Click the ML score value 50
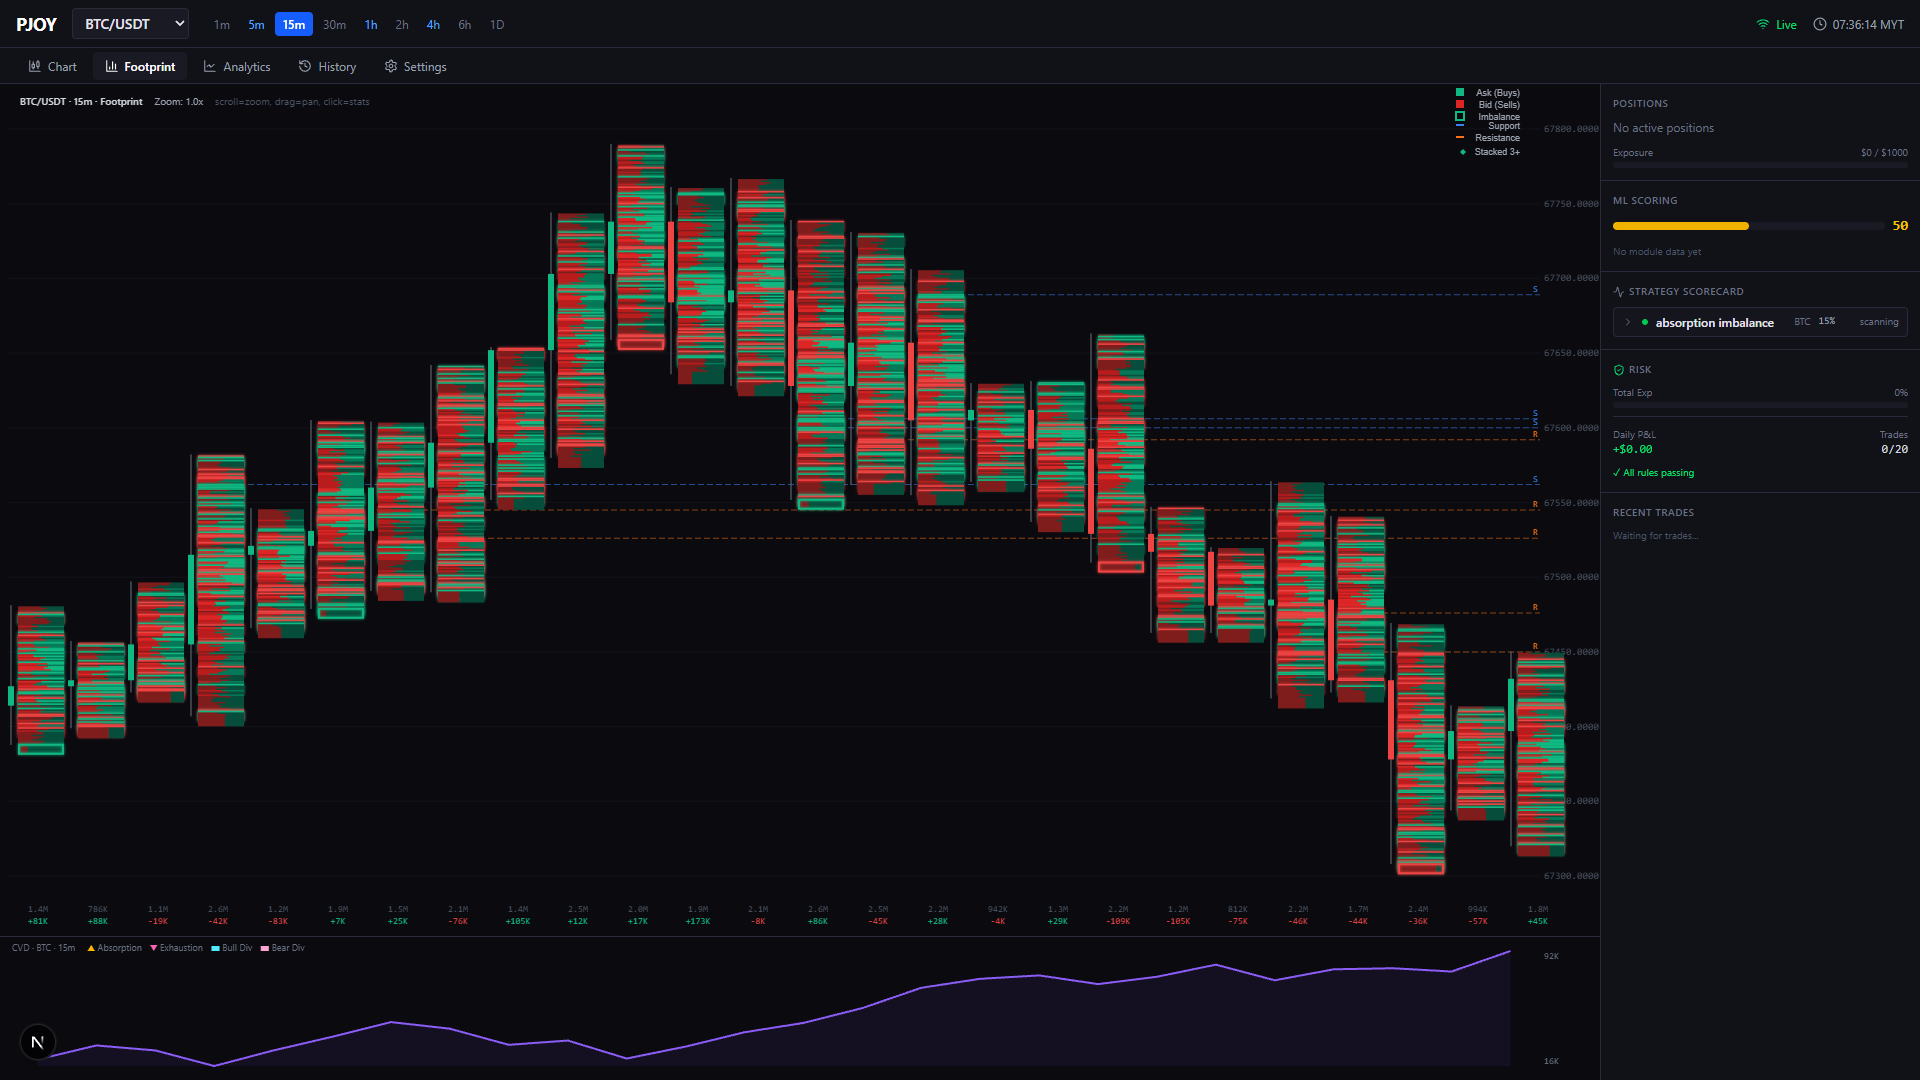1920x1080 pixels. point(1900,226)
